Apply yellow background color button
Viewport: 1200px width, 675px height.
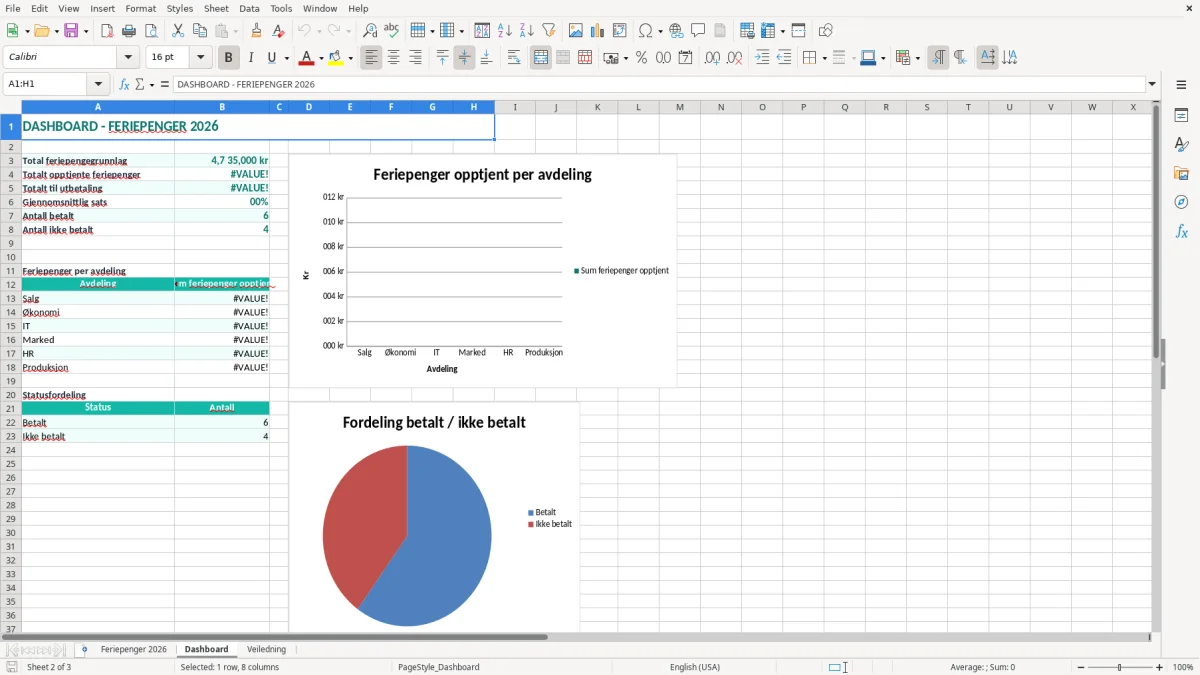click(x=336, y=58)
